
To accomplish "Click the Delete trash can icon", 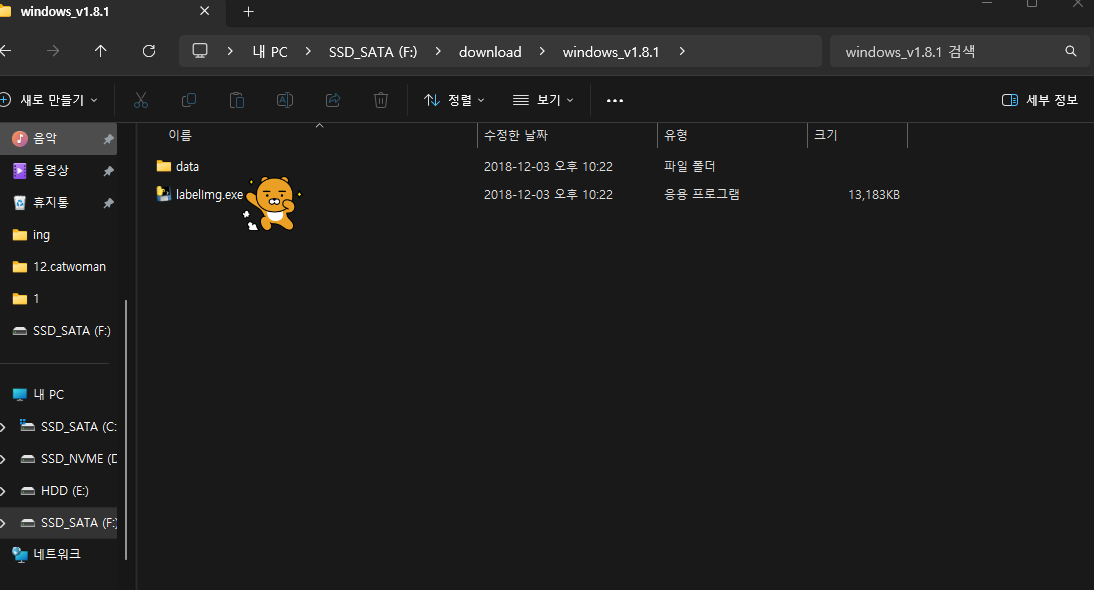I will [381, 100].
